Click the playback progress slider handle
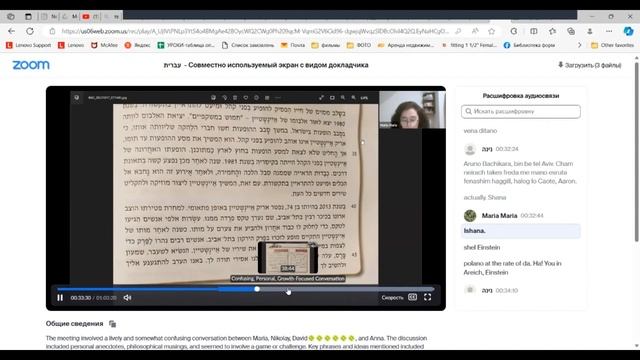This screenshot has width=640, height=360. (257, 289)
